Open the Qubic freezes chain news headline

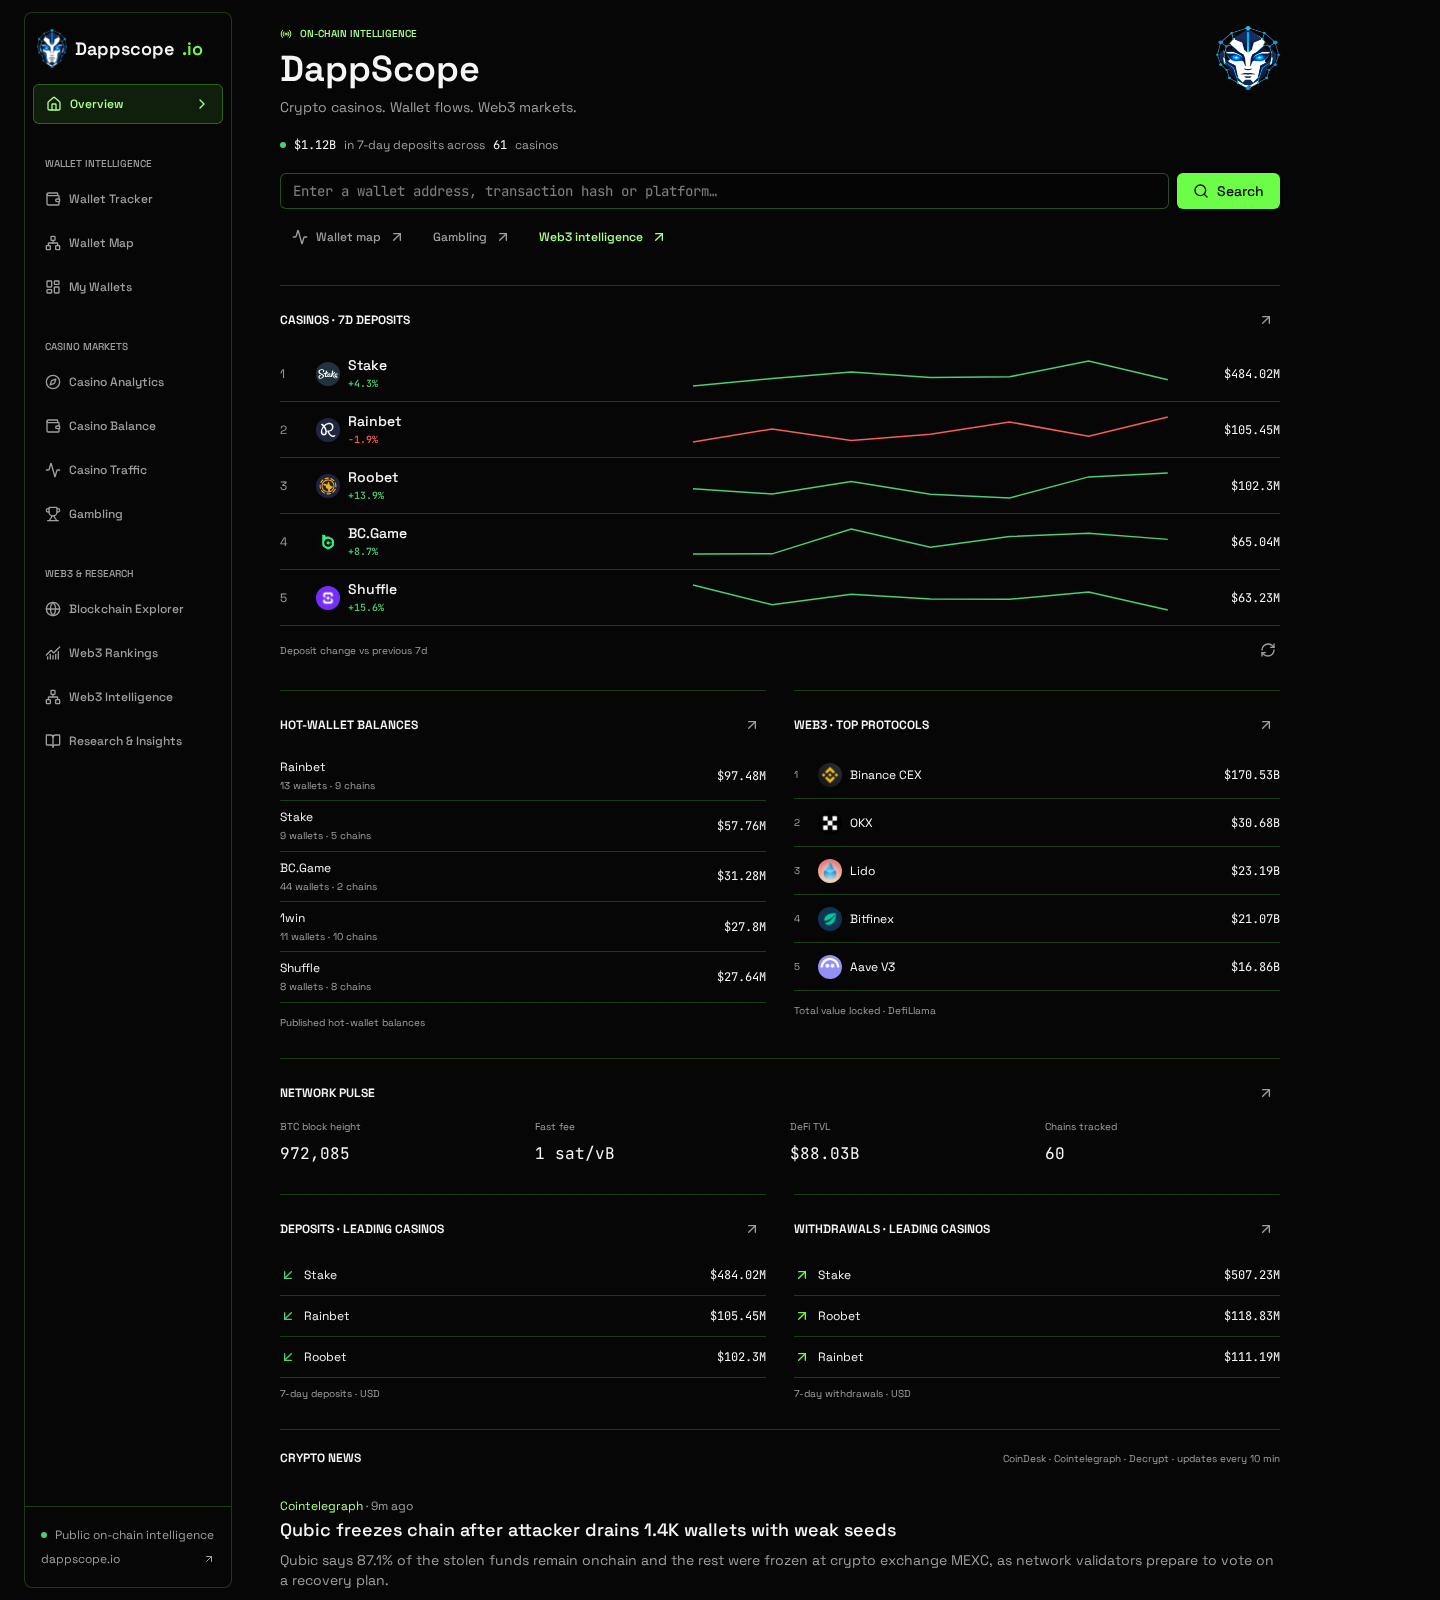(588, 1530)
